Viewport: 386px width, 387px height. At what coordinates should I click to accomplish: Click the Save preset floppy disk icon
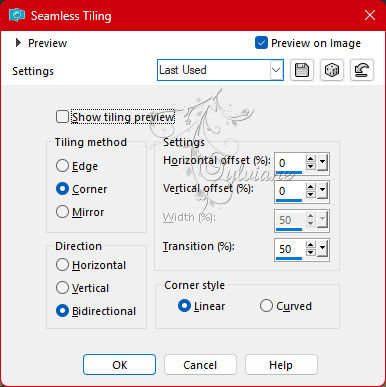[302, 70]
